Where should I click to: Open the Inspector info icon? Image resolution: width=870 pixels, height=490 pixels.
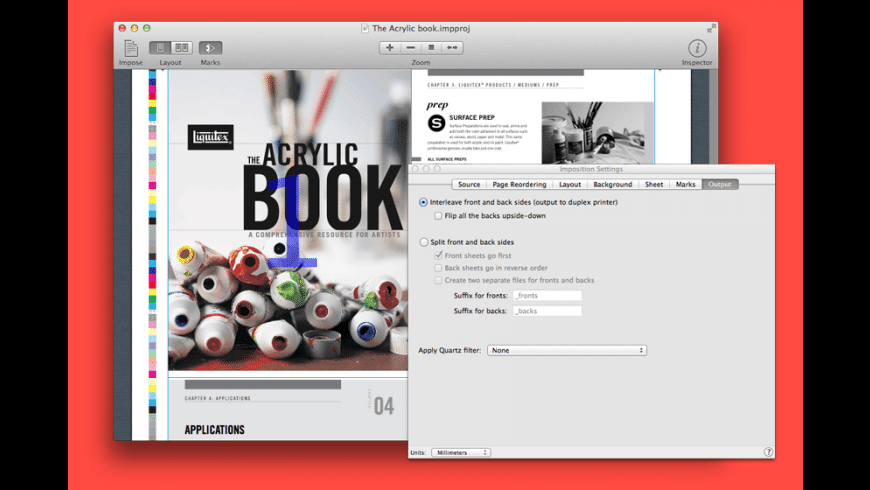[697, 48]
